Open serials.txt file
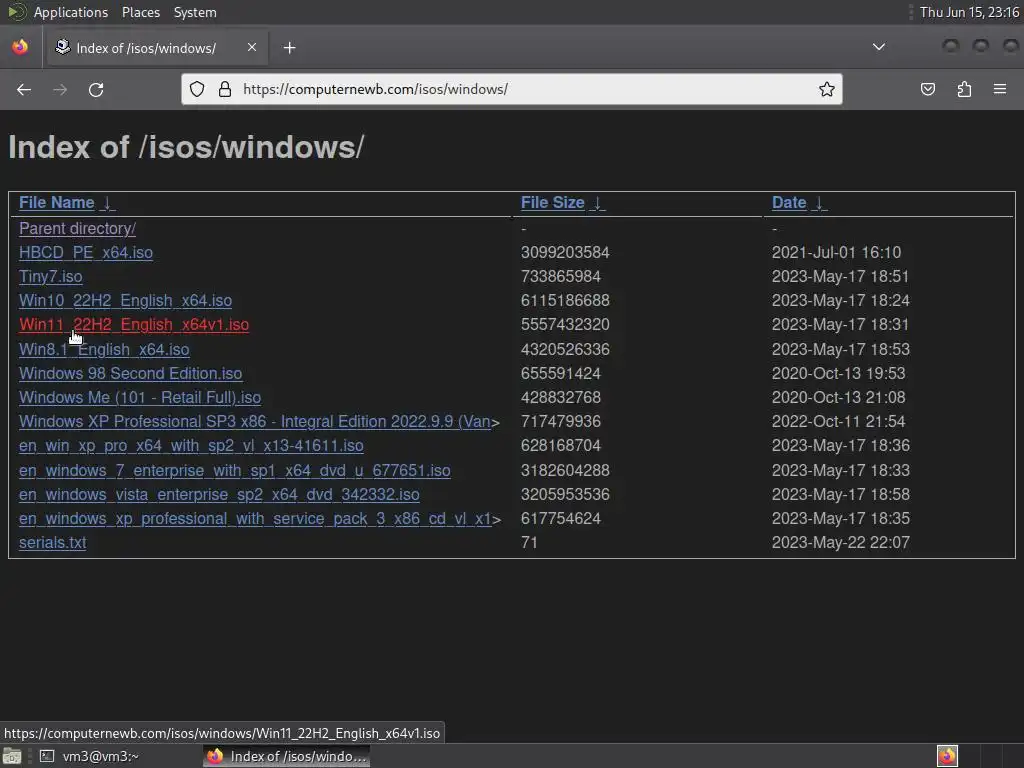Image resolution: width=1024 pixels, height=768 pixels. click(52, 543)
